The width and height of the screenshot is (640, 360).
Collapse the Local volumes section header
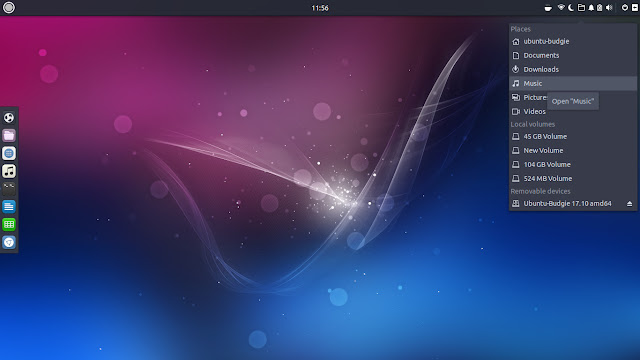[x=533, y=124]
